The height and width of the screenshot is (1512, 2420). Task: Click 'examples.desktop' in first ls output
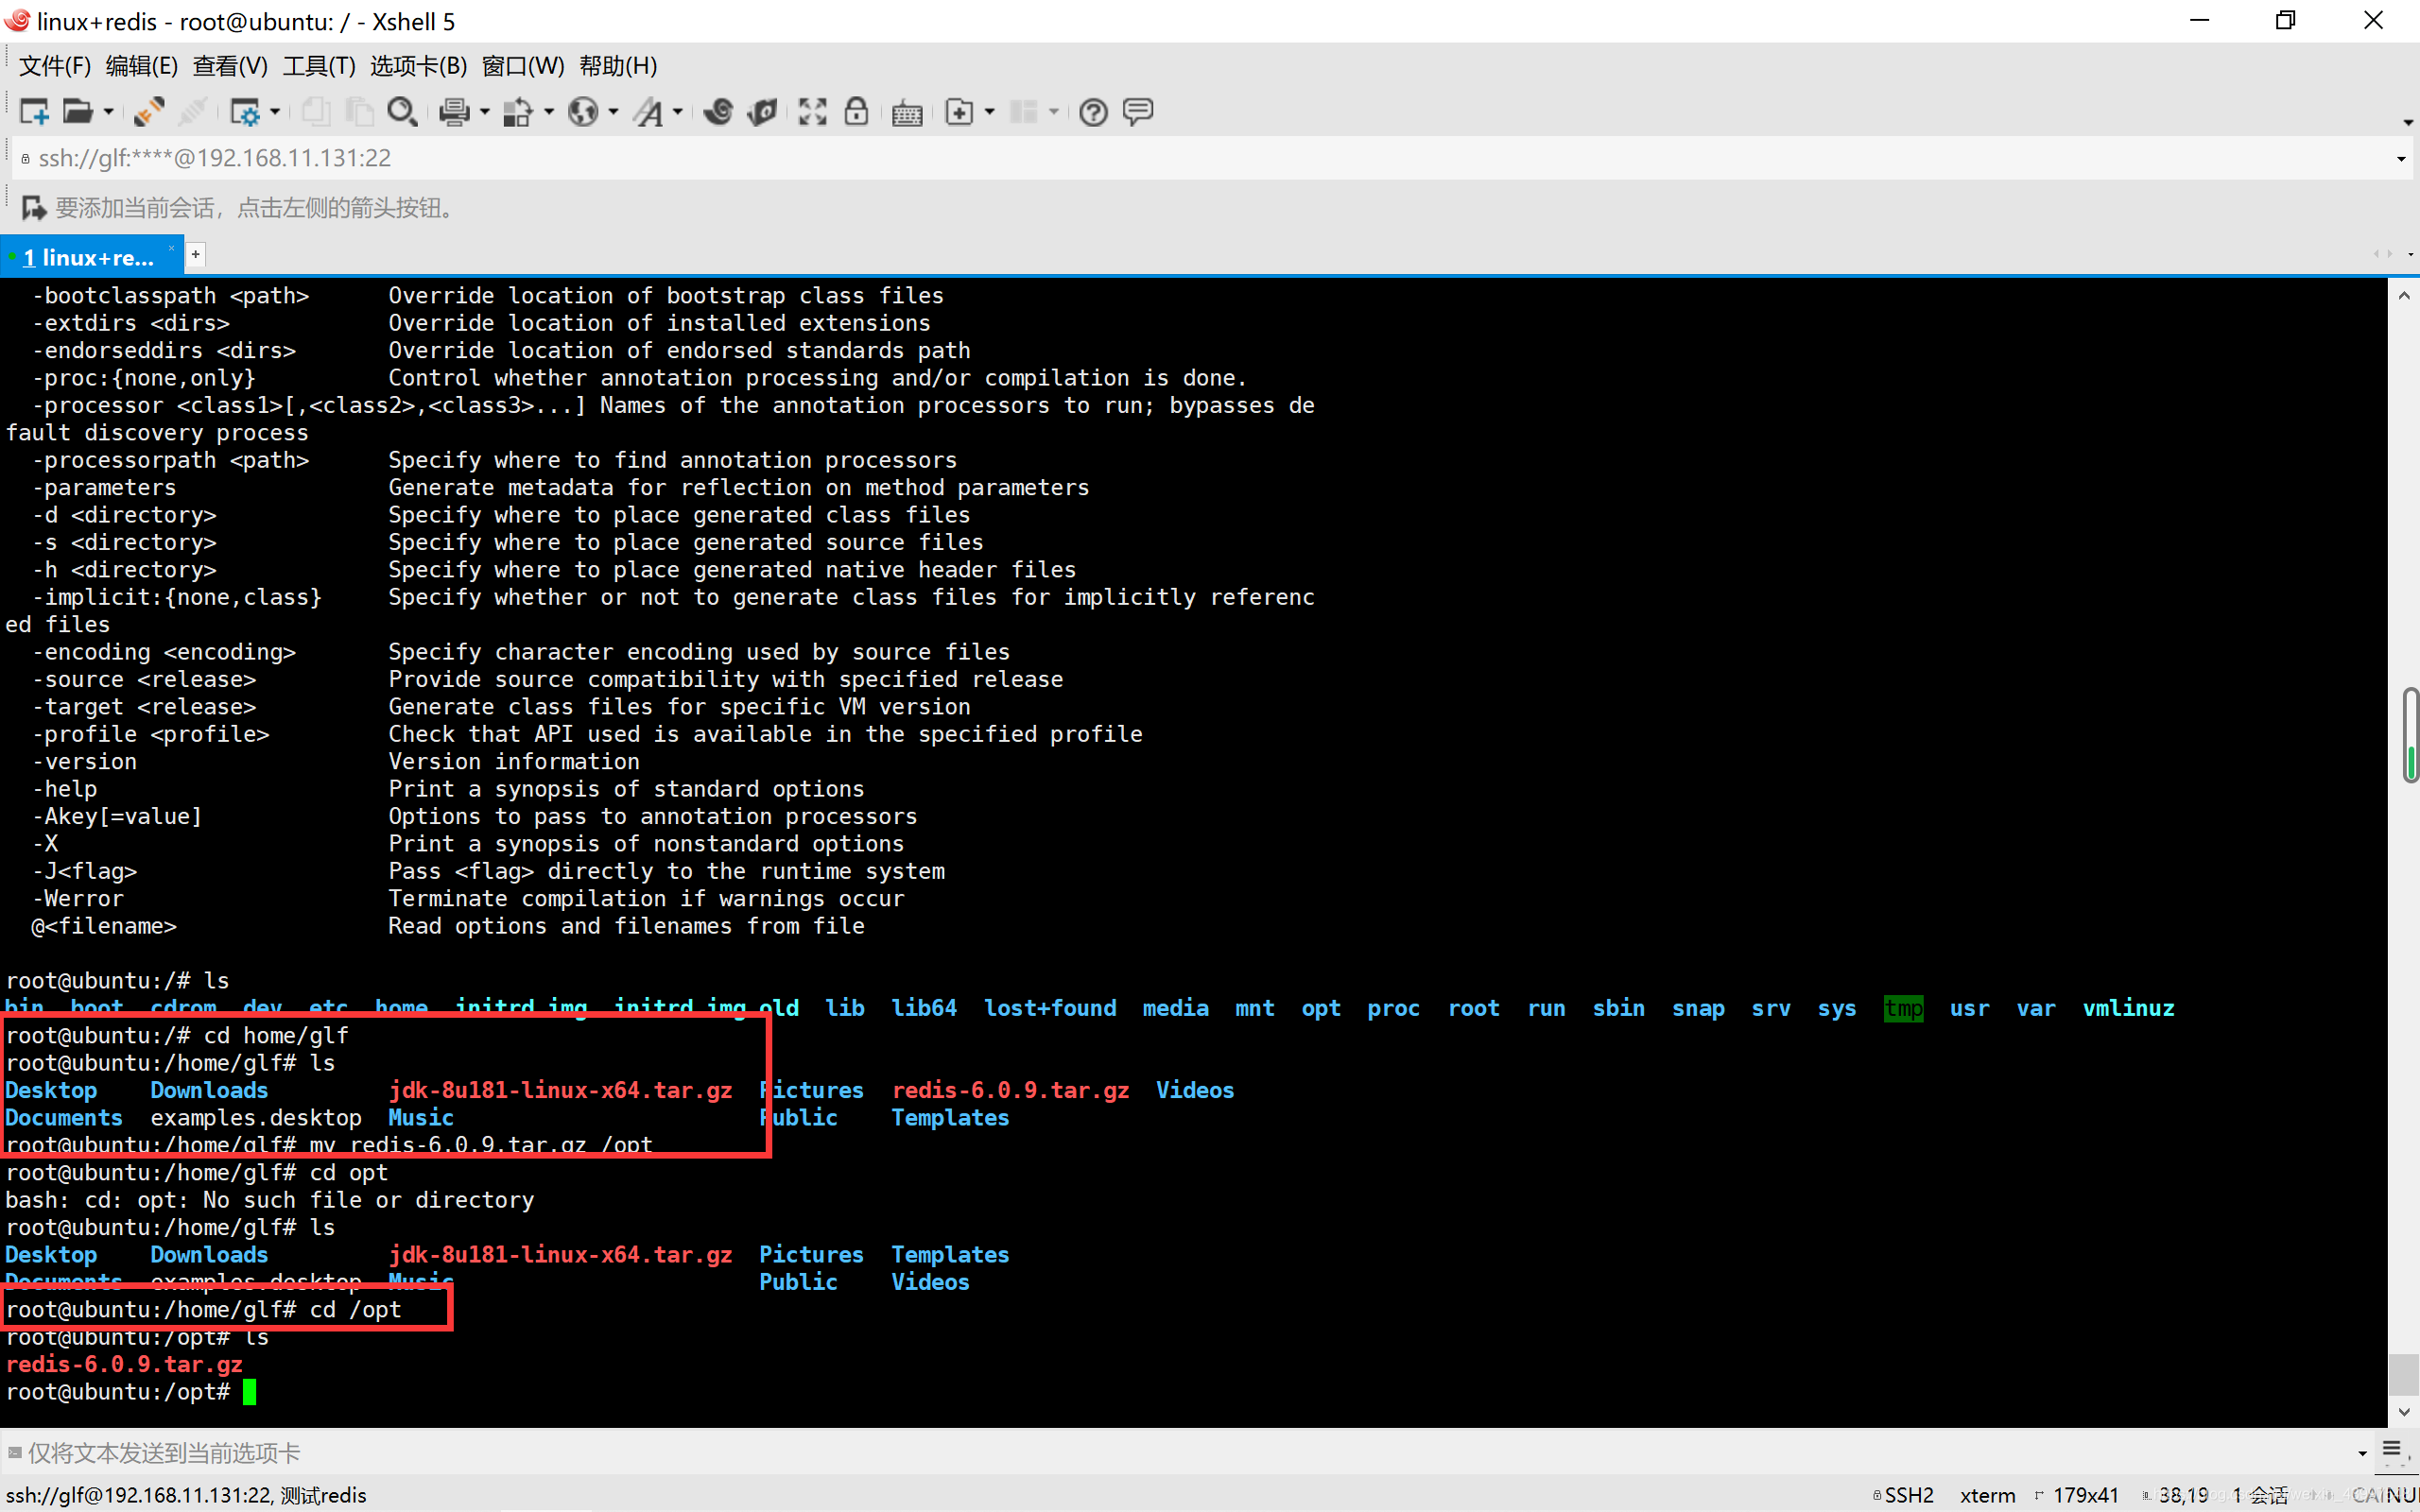[x=256, y=1117]
